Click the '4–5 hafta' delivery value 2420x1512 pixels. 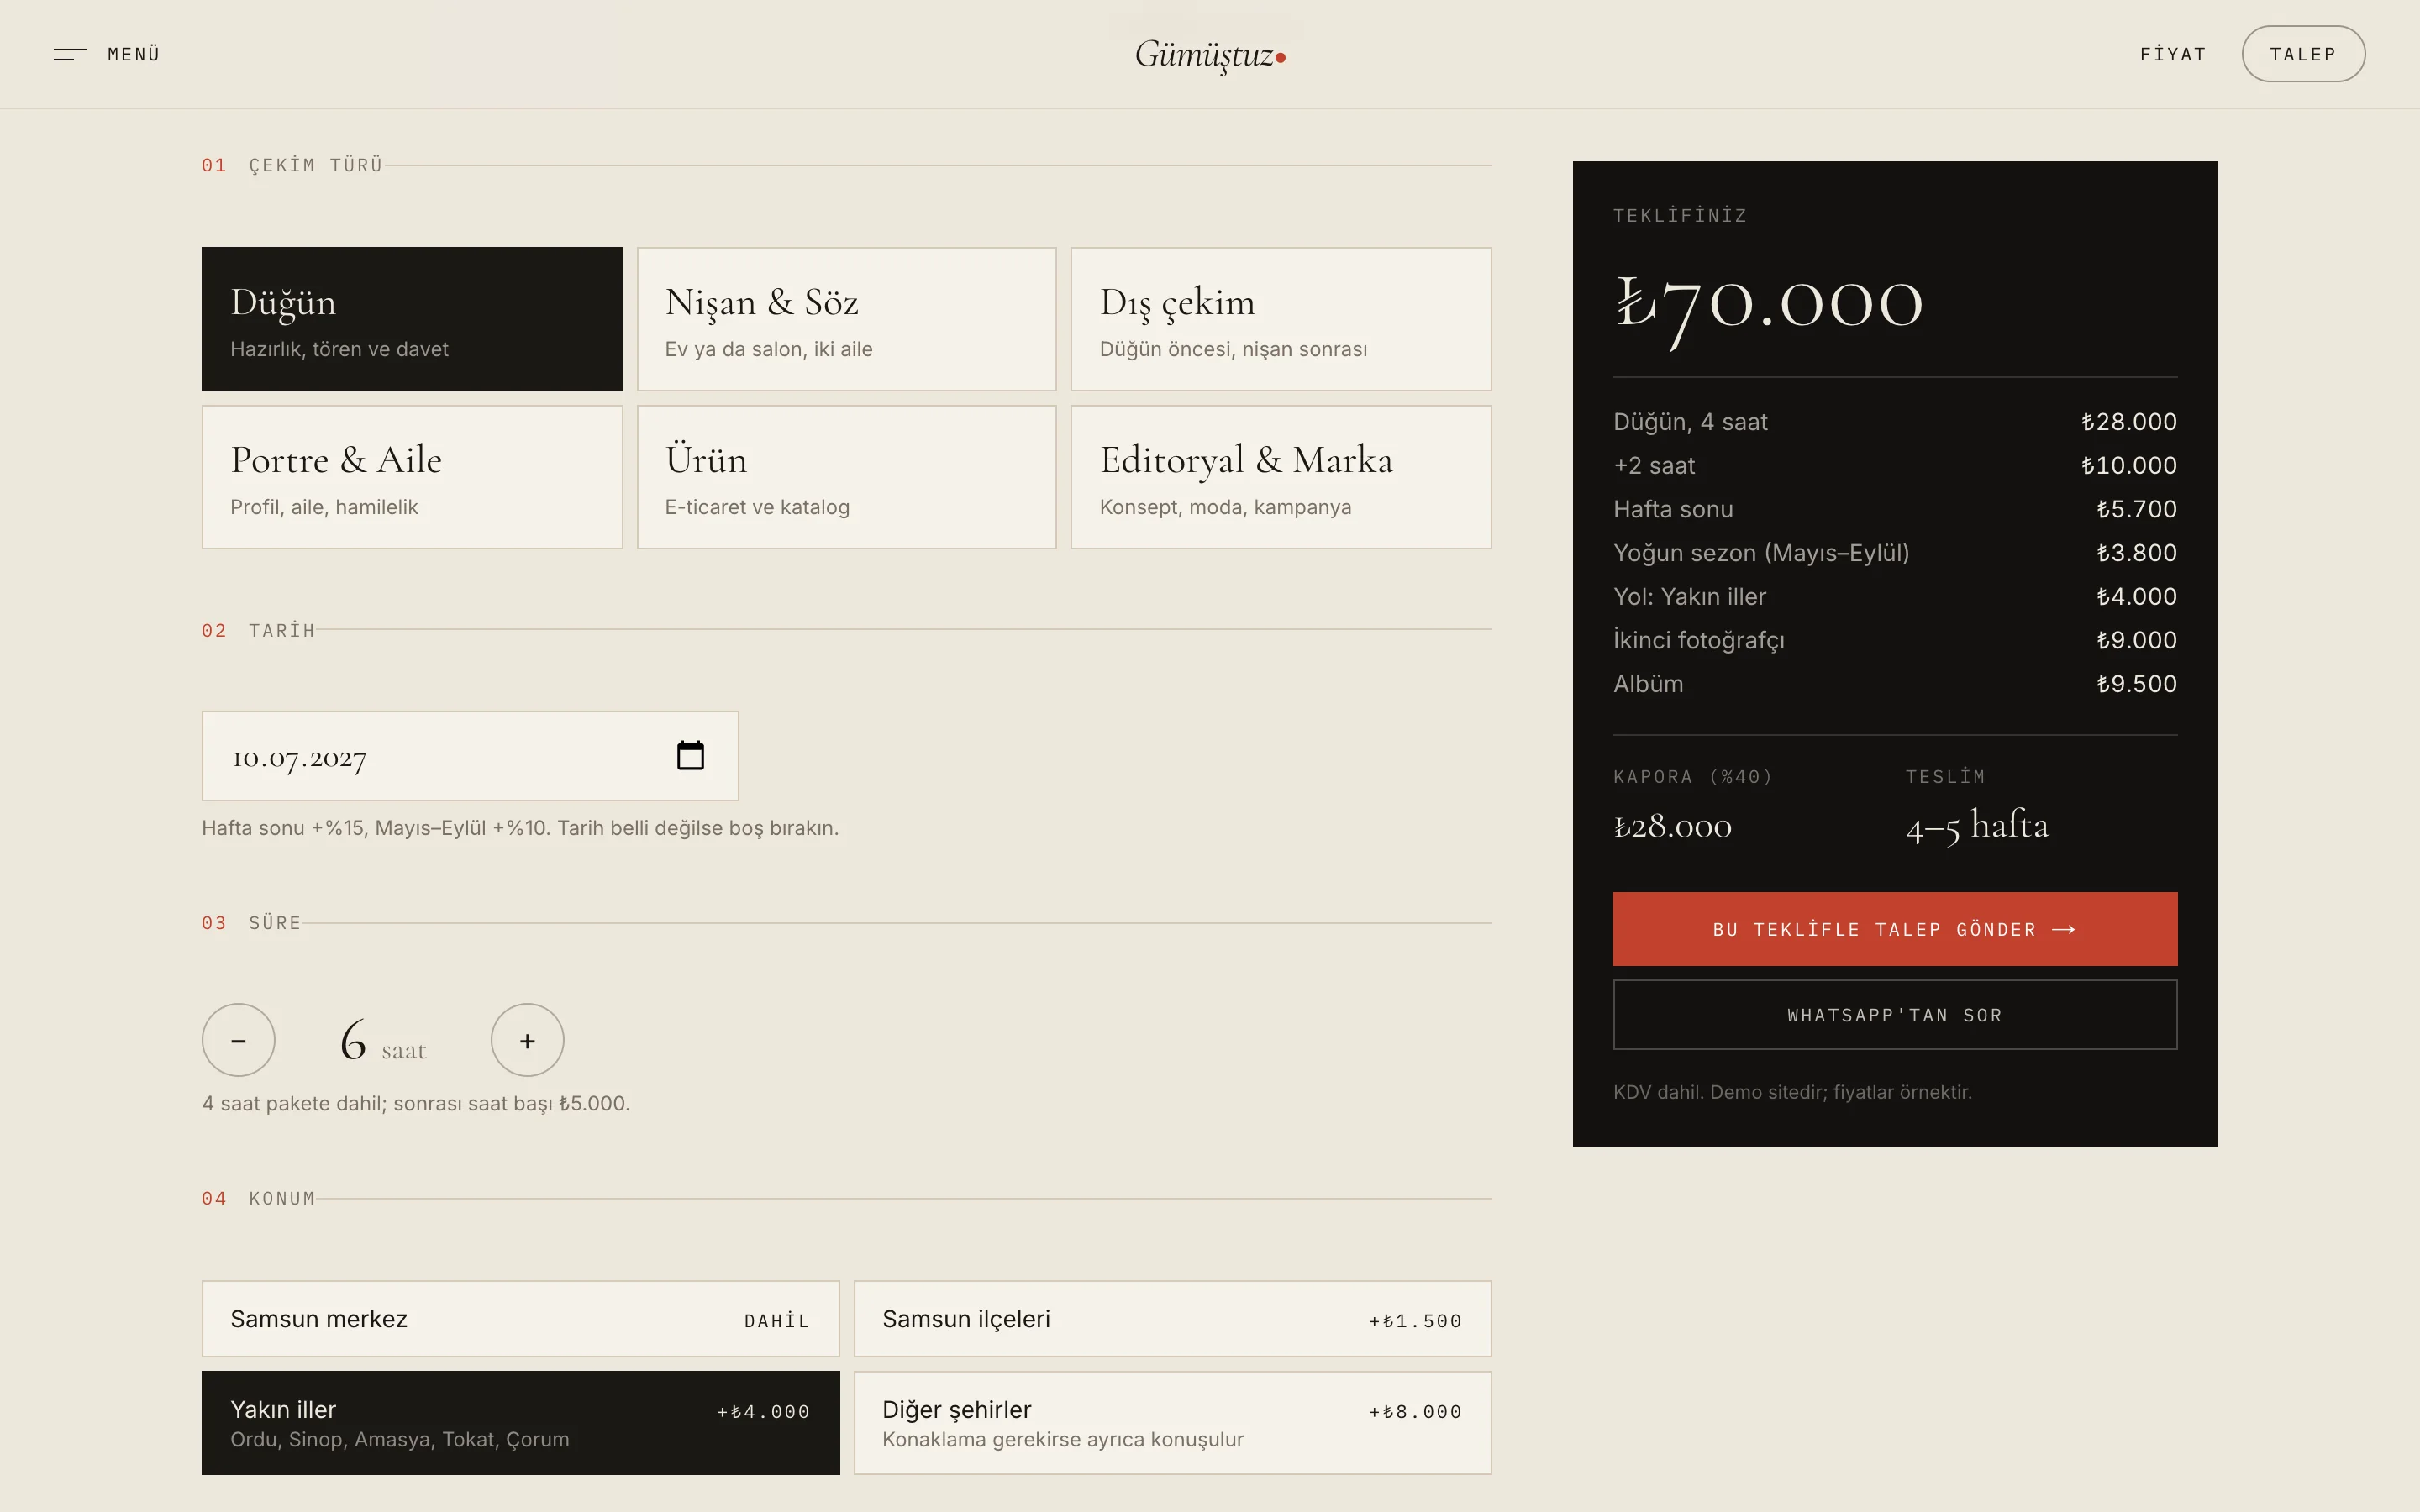point(1977,826)
